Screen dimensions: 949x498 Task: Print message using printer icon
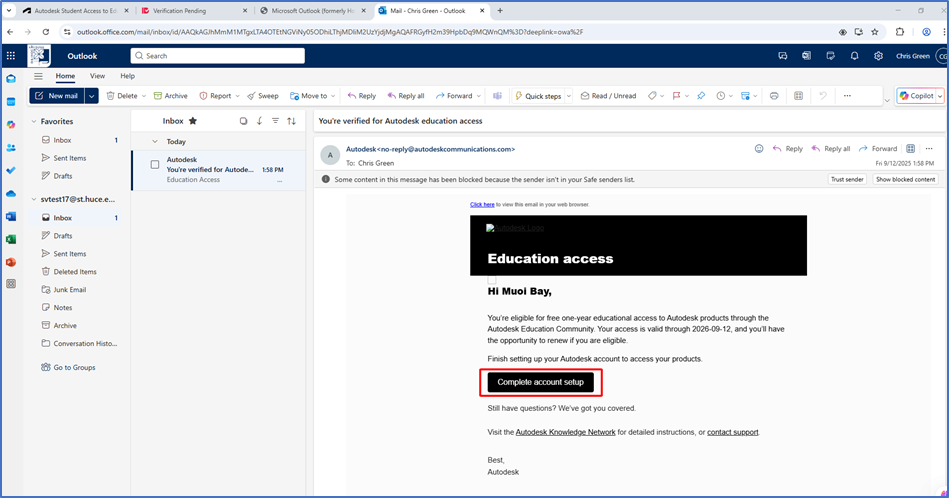point(773,96)
